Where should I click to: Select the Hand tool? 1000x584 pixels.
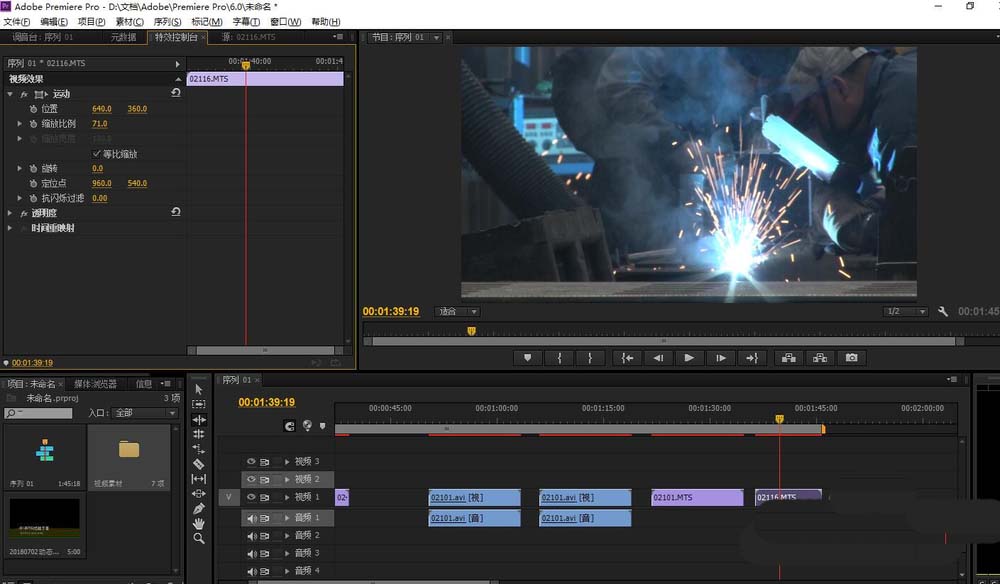point(199,523)
